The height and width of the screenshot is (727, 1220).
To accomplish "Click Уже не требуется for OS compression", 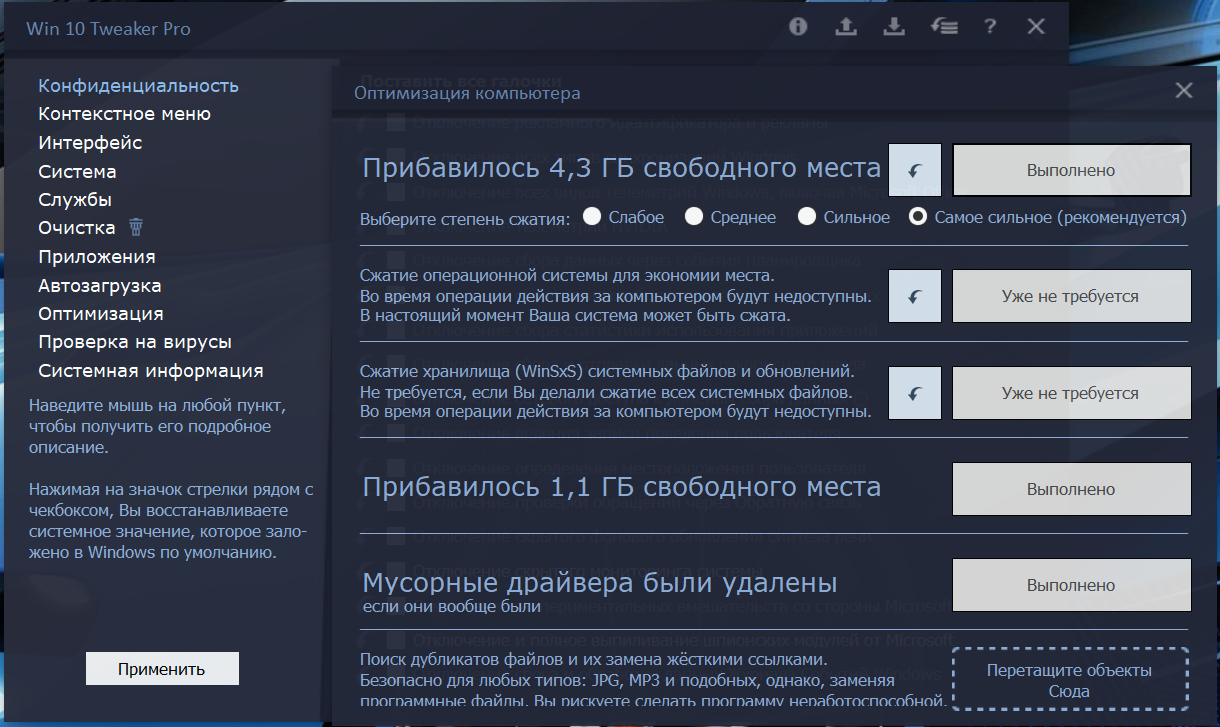I will [x=1071, y=296].
